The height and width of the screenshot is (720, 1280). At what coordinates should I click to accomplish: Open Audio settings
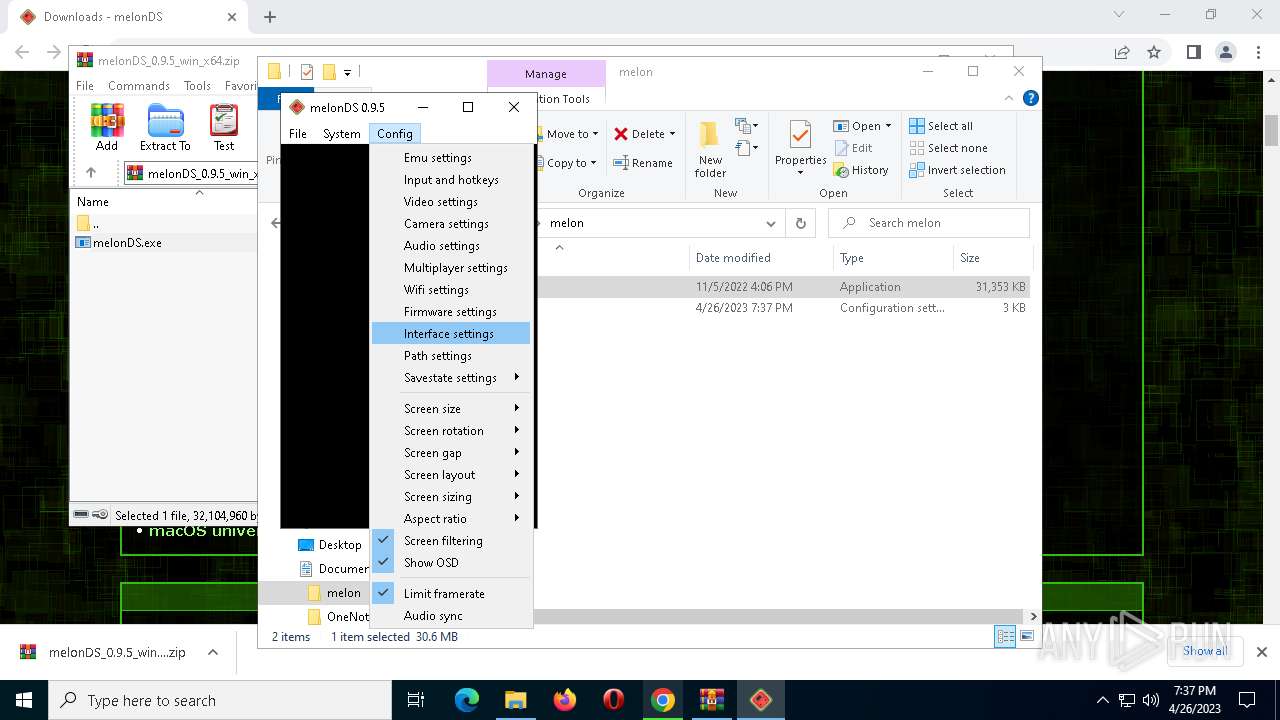pyautogui.click(x=451, y=246)
